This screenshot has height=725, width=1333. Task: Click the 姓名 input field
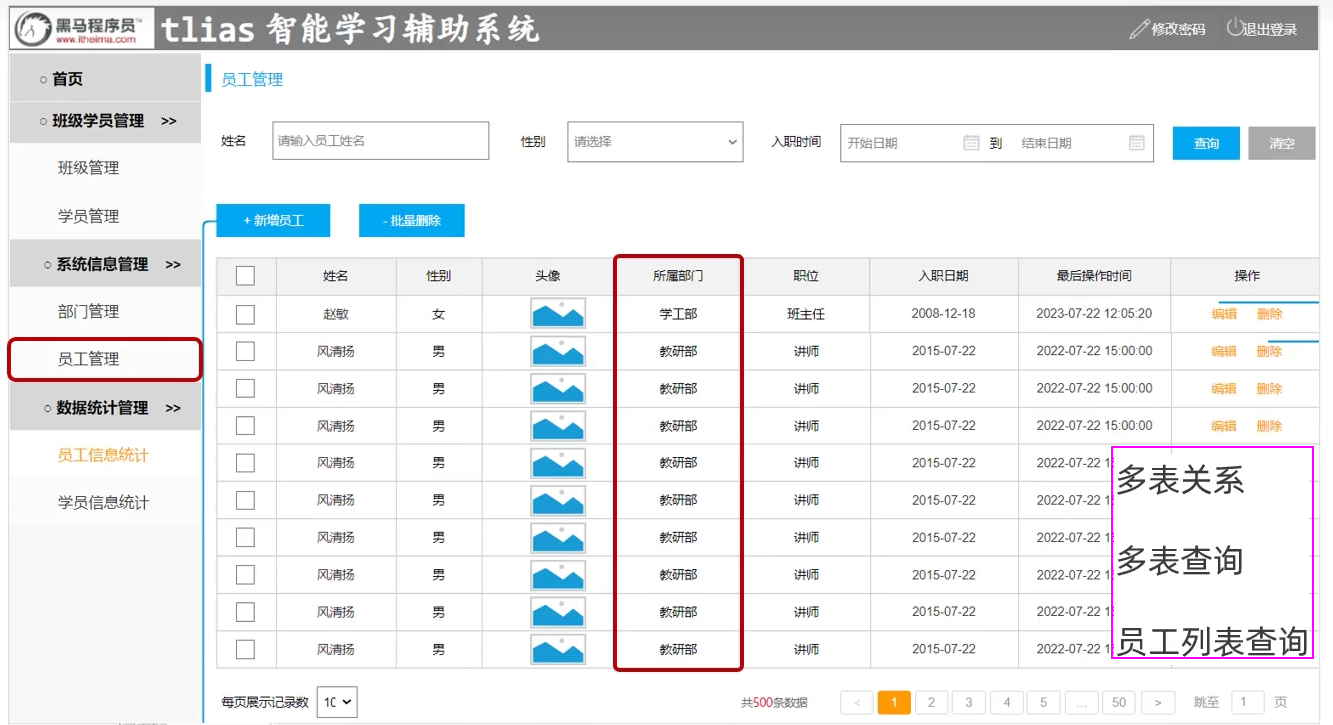tap(381, 141)
